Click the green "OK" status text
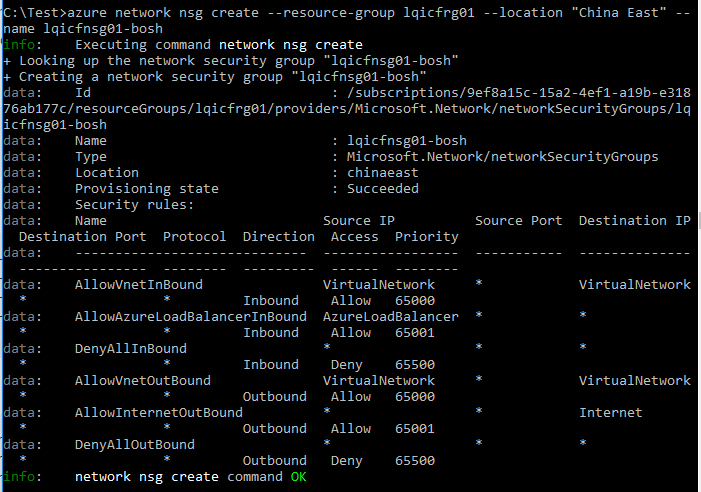The height and width of the screenshot is (492, 701). [298, 477]
